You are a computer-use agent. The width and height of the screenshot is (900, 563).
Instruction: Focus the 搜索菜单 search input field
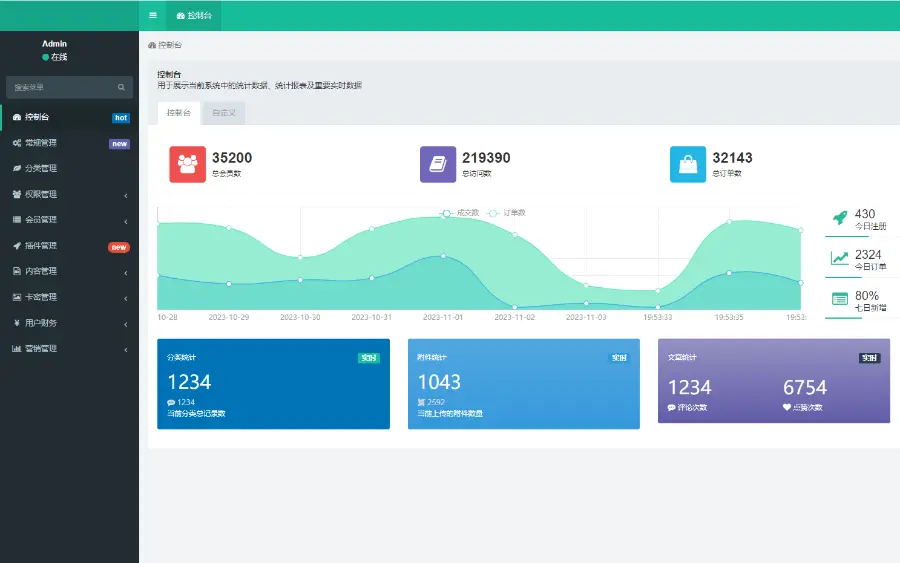[x=60, y=87]
